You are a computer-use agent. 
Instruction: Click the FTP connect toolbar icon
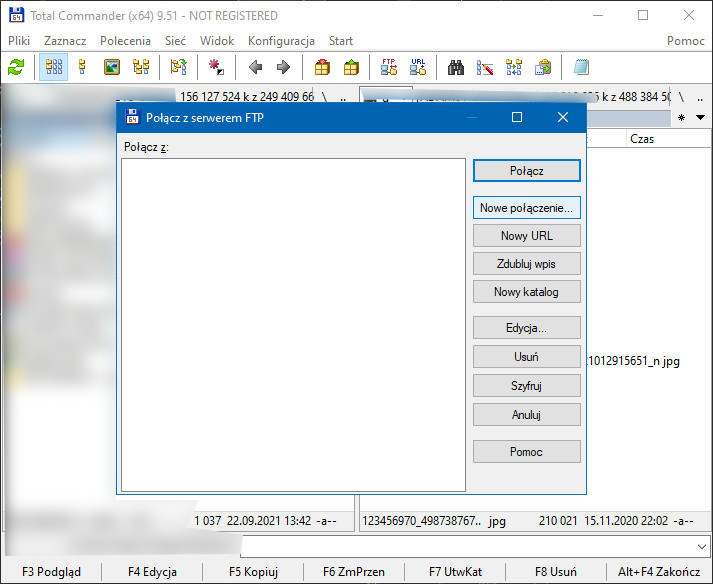(x=389, y=67)
